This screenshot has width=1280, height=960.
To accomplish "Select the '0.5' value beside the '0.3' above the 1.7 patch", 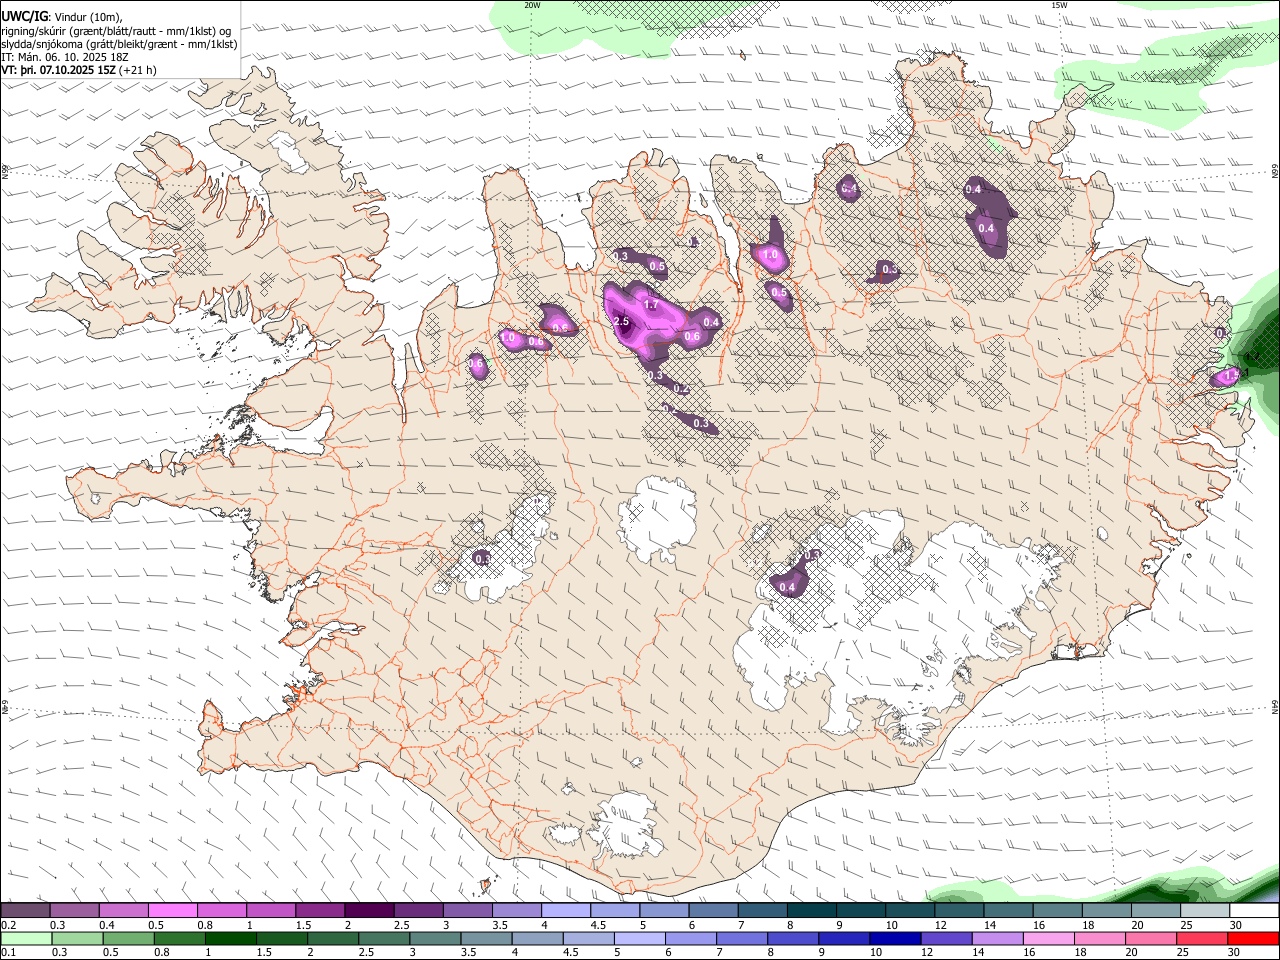I will point(657,267).
